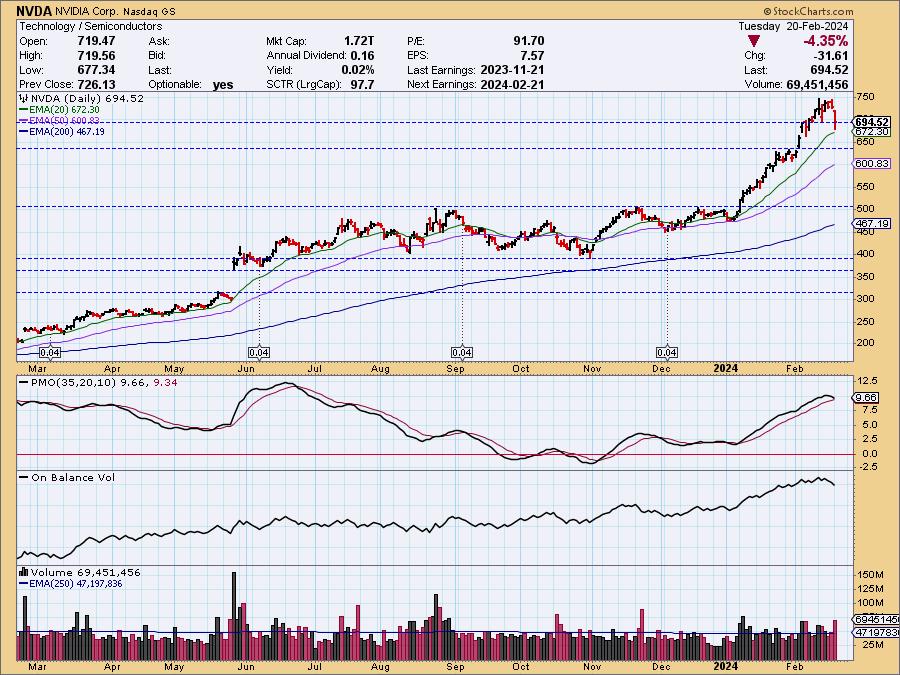Viewport: 900px width, 675px height.
Task: Click the Nasdaq GS exchange label
Action: point(149,11)
